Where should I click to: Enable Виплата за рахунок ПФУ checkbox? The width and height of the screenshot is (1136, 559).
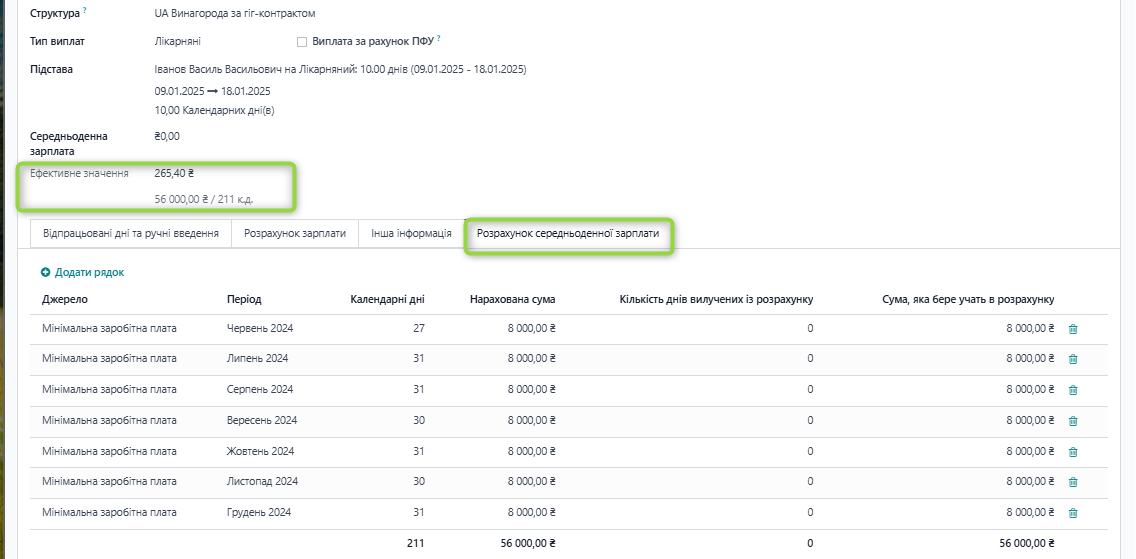coord(302,42)
